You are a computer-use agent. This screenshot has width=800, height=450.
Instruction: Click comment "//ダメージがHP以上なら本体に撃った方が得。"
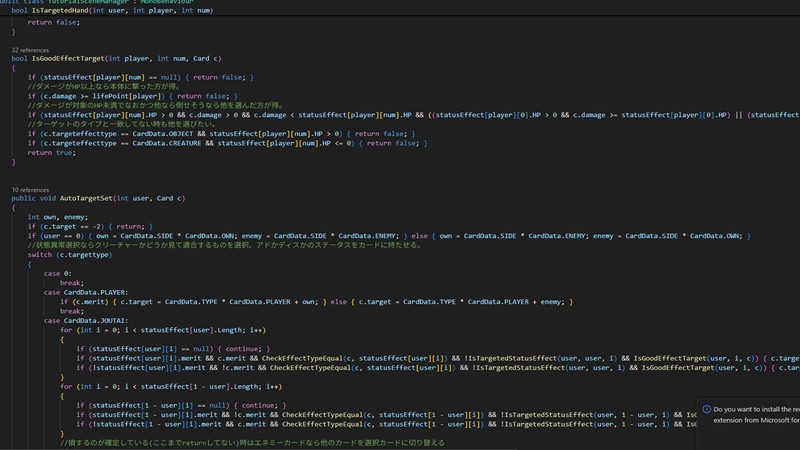[105, 87]
